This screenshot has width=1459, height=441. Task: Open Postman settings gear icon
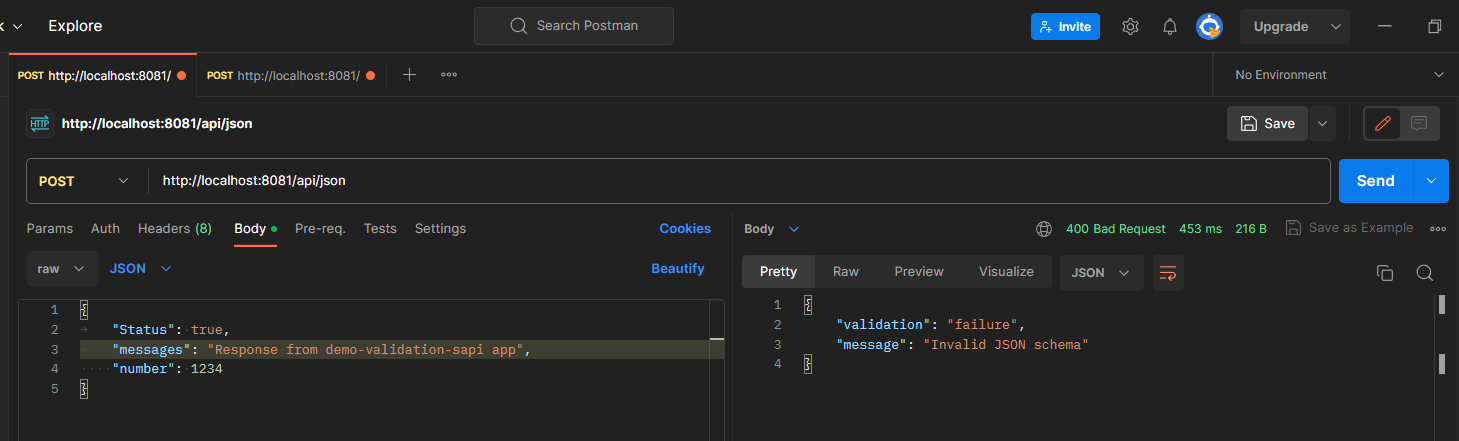pyautogui.click(x=1130, y=27)
